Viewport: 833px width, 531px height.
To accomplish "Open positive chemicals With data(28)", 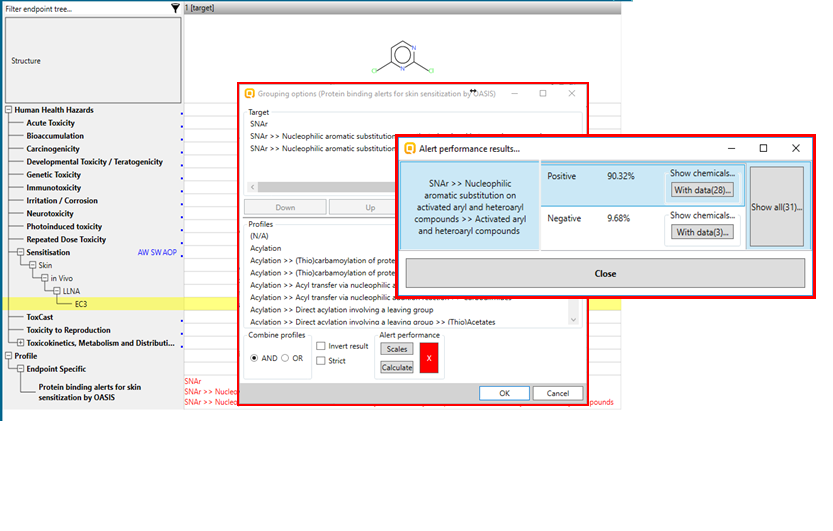I will [702, 190].
